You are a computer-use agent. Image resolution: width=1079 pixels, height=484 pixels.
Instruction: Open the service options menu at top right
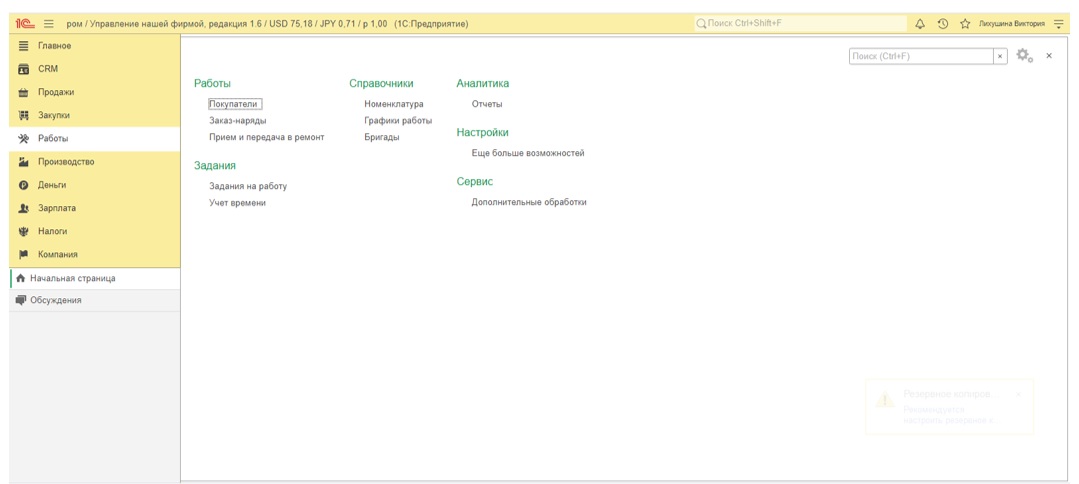[1059, 24]
